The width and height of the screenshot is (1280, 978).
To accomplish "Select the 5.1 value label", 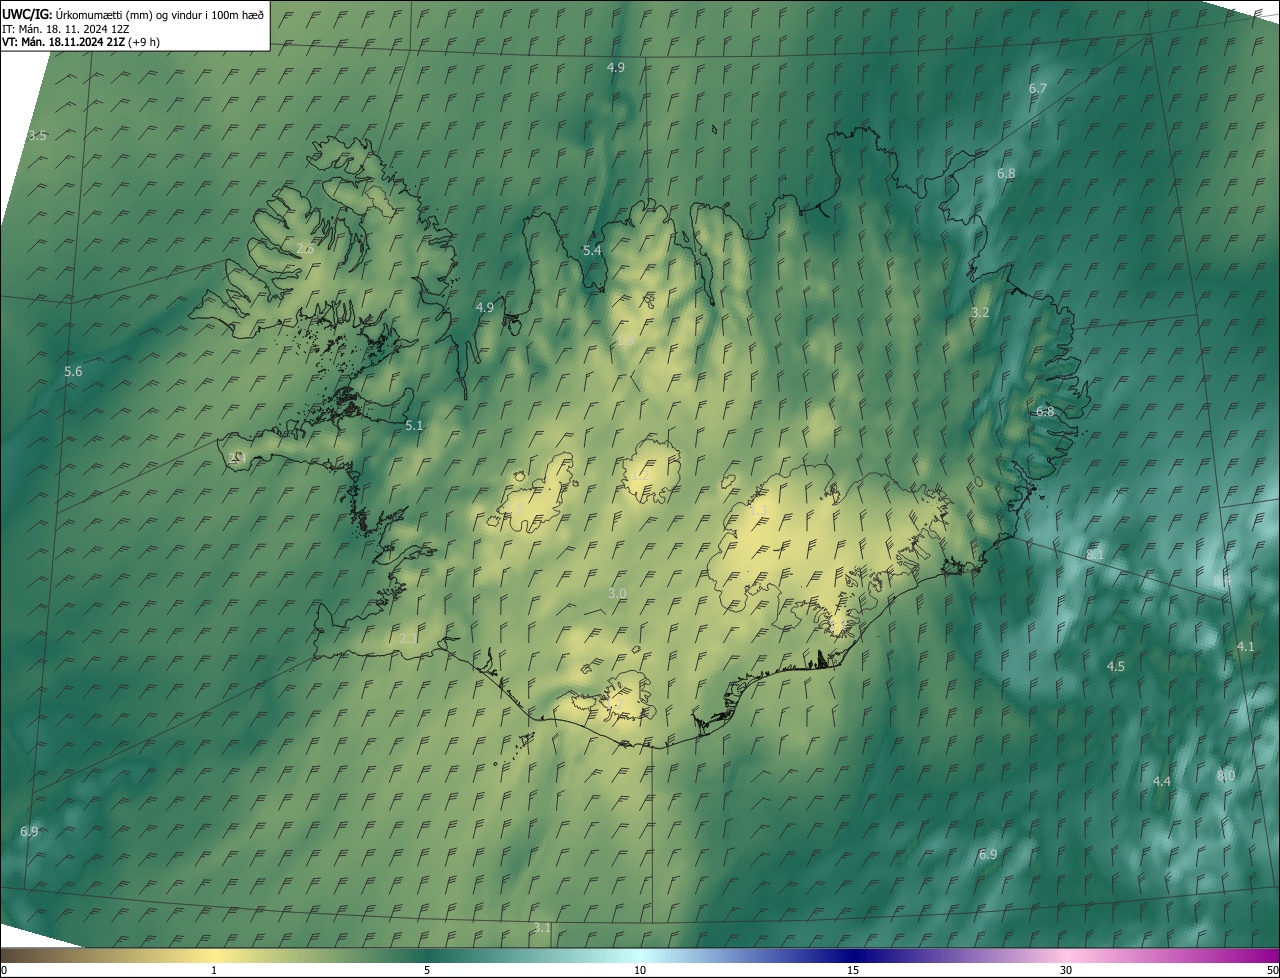I will pyautogui.click(x=414, y=426).
